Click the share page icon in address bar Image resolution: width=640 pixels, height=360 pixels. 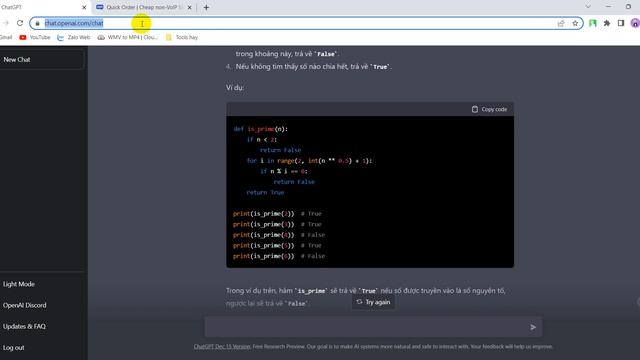561,23
